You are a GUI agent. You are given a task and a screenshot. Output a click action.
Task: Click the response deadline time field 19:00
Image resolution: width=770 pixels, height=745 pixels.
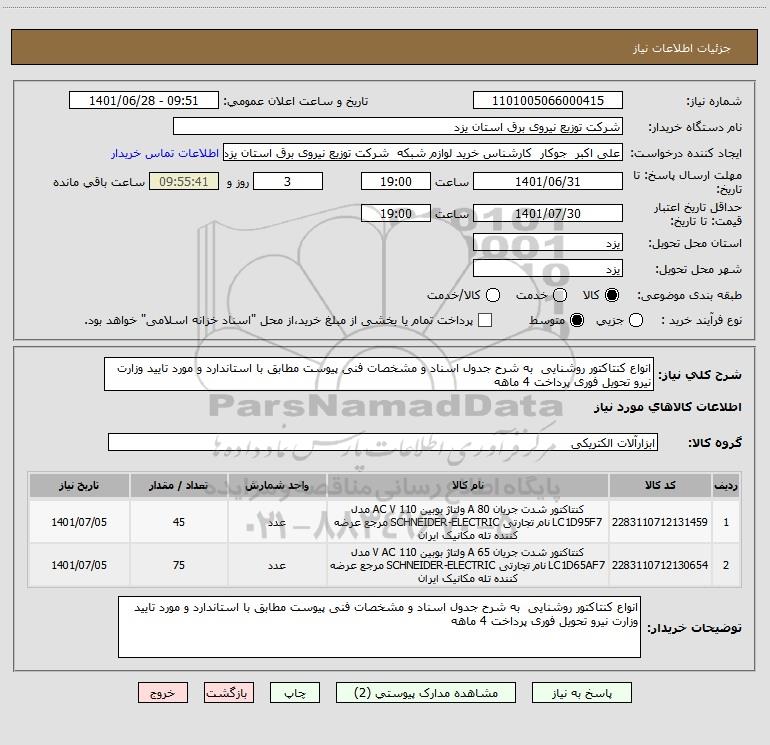click(396, 181)
